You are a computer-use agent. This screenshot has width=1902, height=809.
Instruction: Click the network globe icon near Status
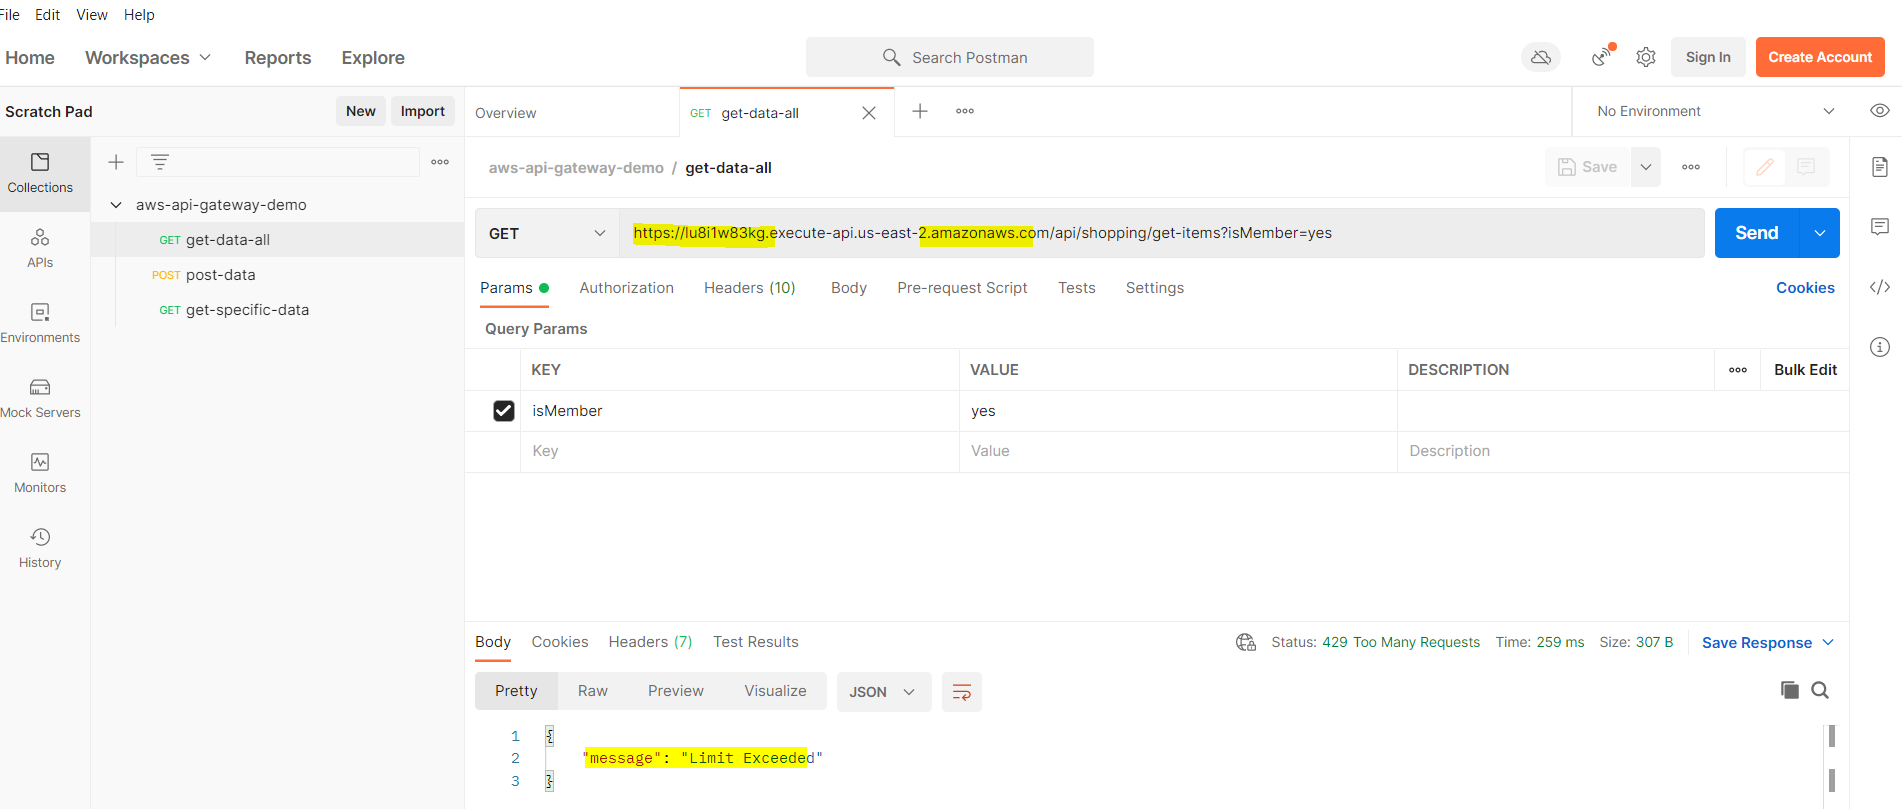coord(1246,642)
